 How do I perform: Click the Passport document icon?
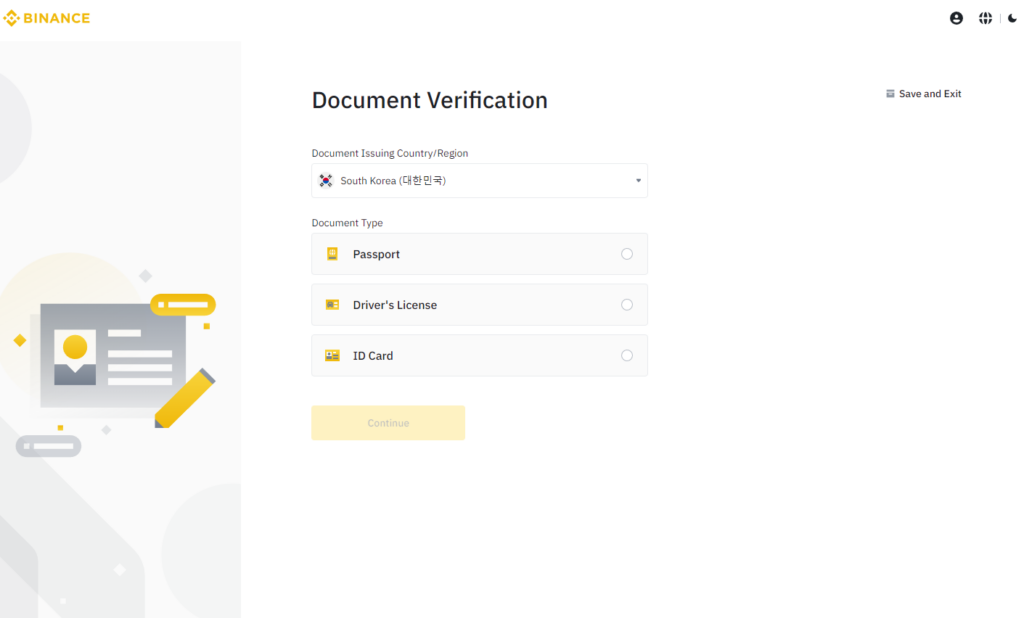coord(332,254)
